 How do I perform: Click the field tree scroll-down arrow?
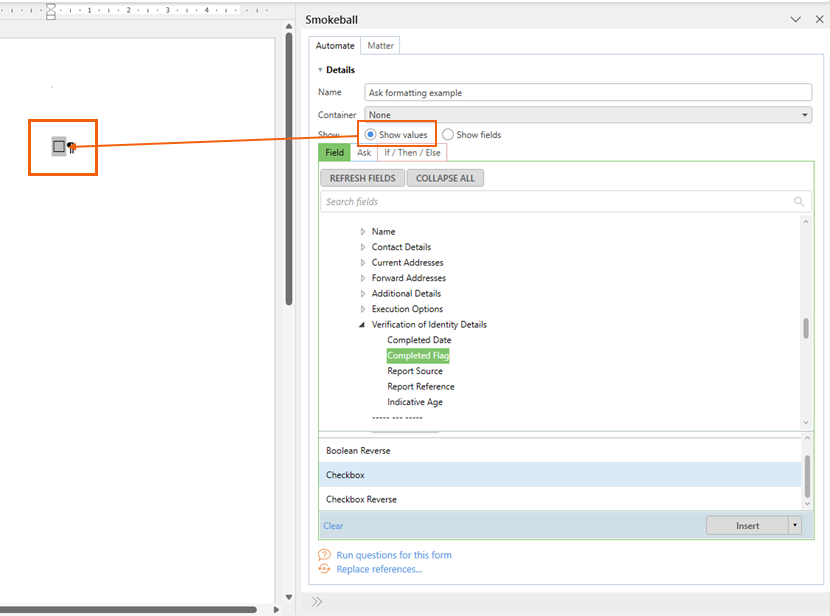click(806, 422)
